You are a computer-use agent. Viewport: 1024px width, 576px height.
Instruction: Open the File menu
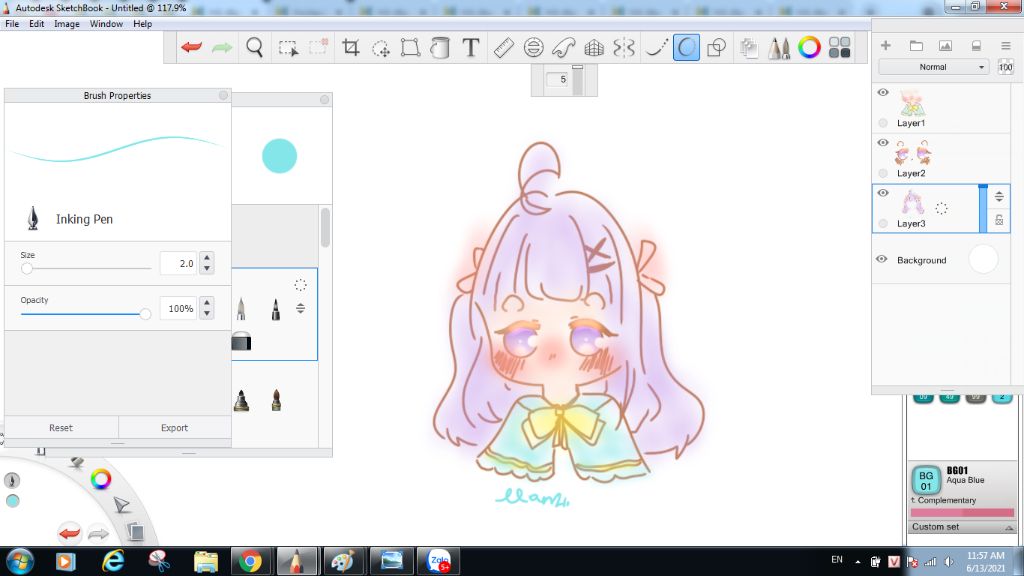point(12,24)
